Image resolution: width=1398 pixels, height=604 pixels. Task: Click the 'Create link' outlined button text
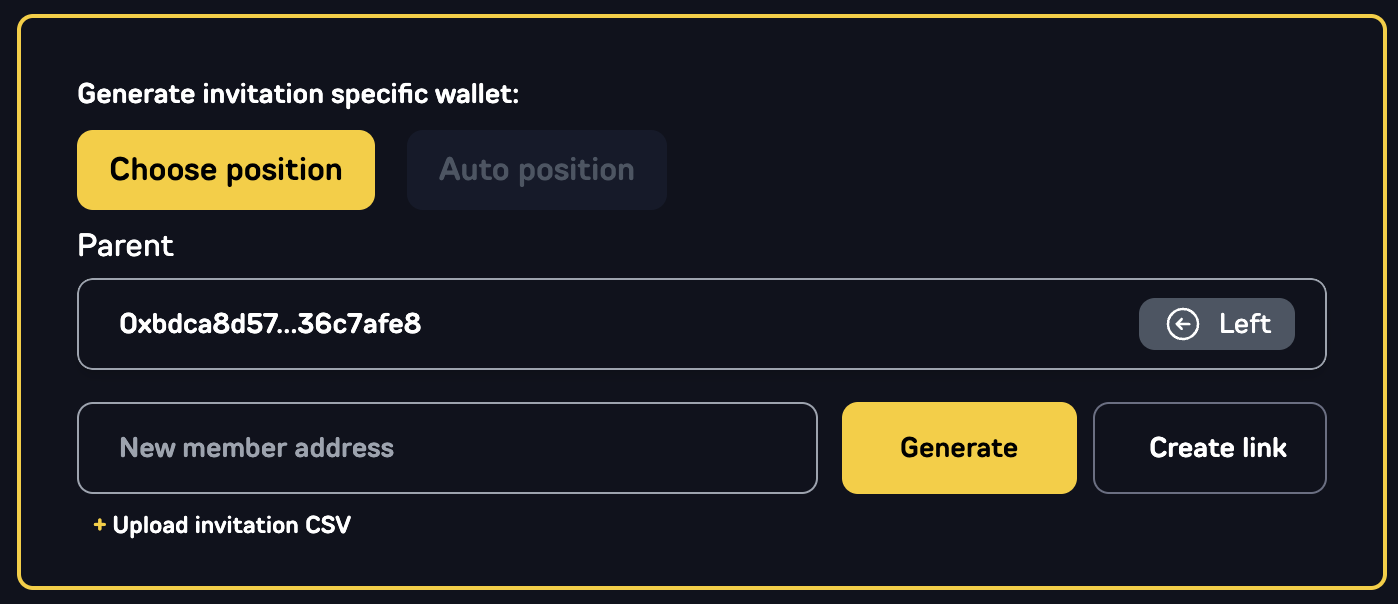pos(1218,448)
